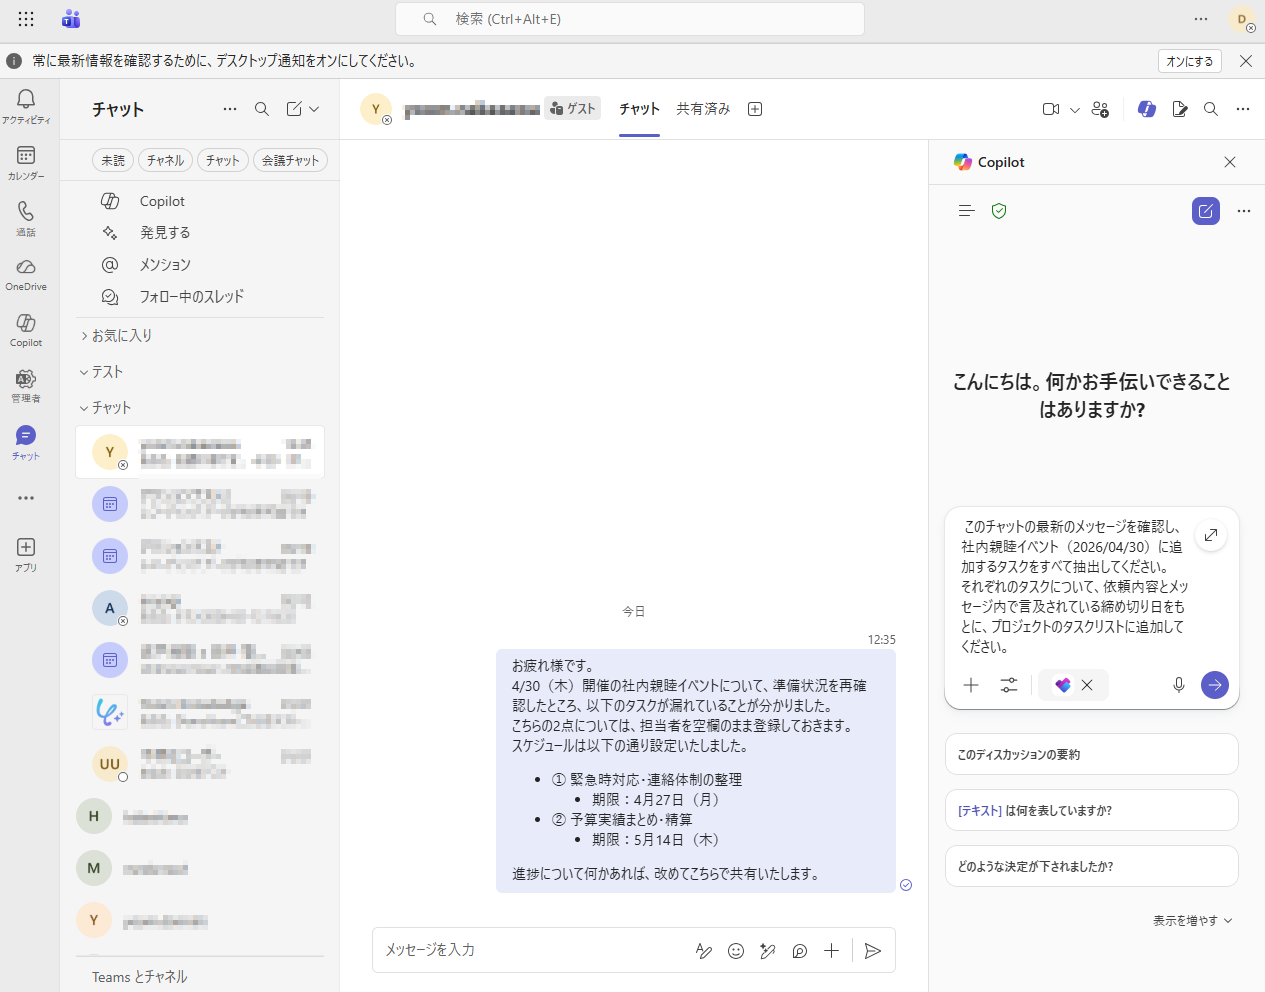Expand 表示を増やす for more suggestions
This screenshot has width=1265, height=992.
[1192, 921]
